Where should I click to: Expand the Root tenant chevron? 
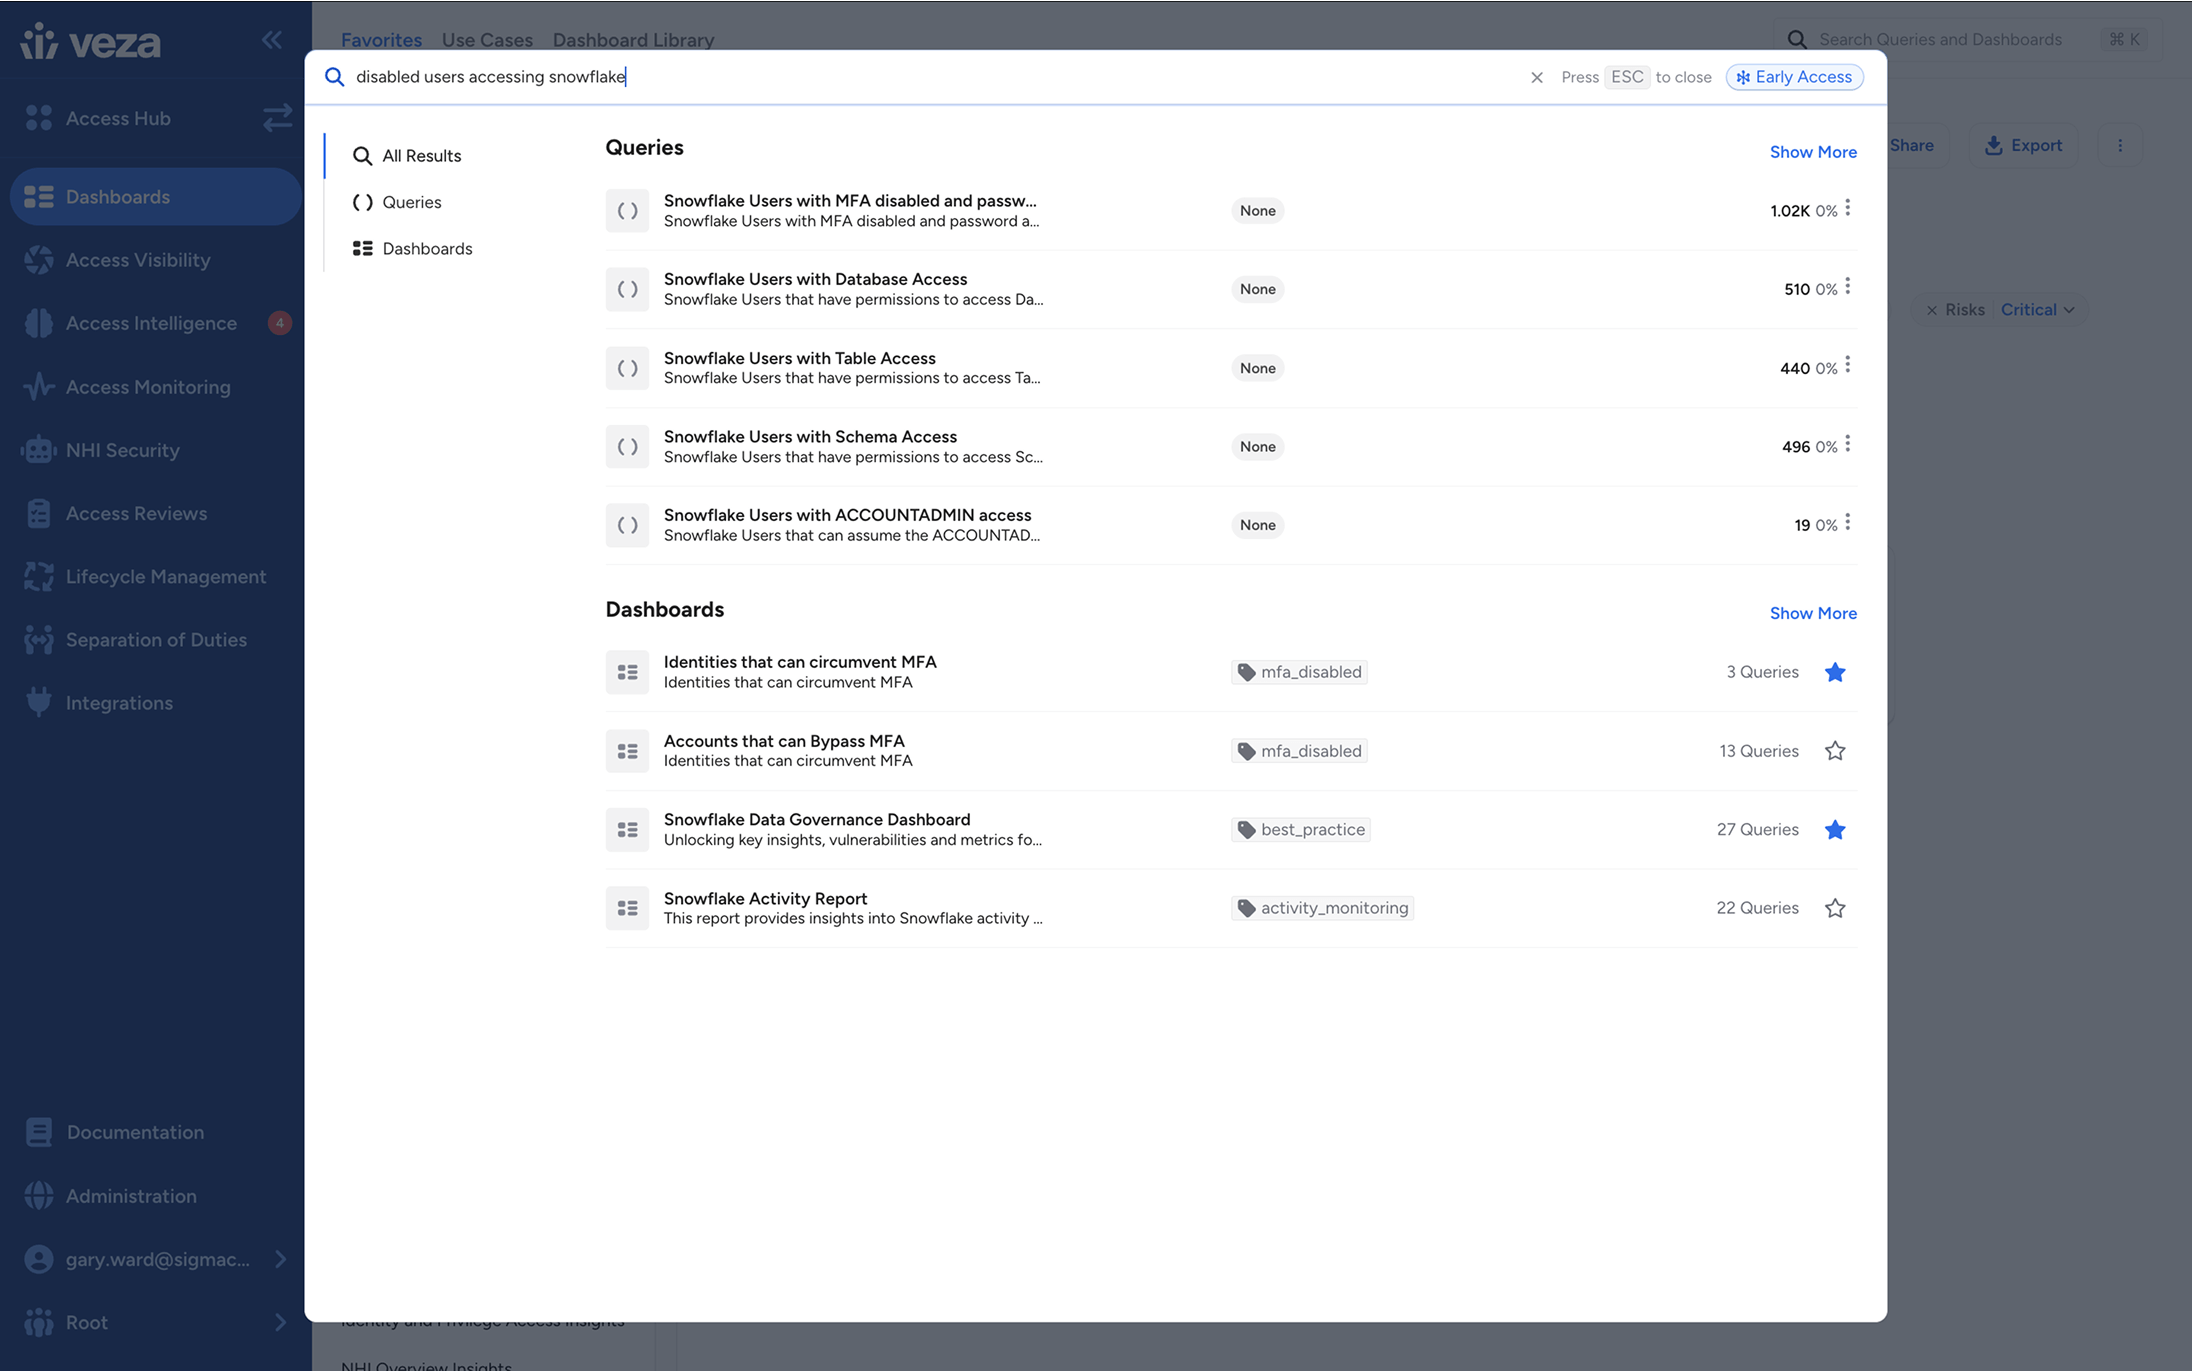[280, 1322]
